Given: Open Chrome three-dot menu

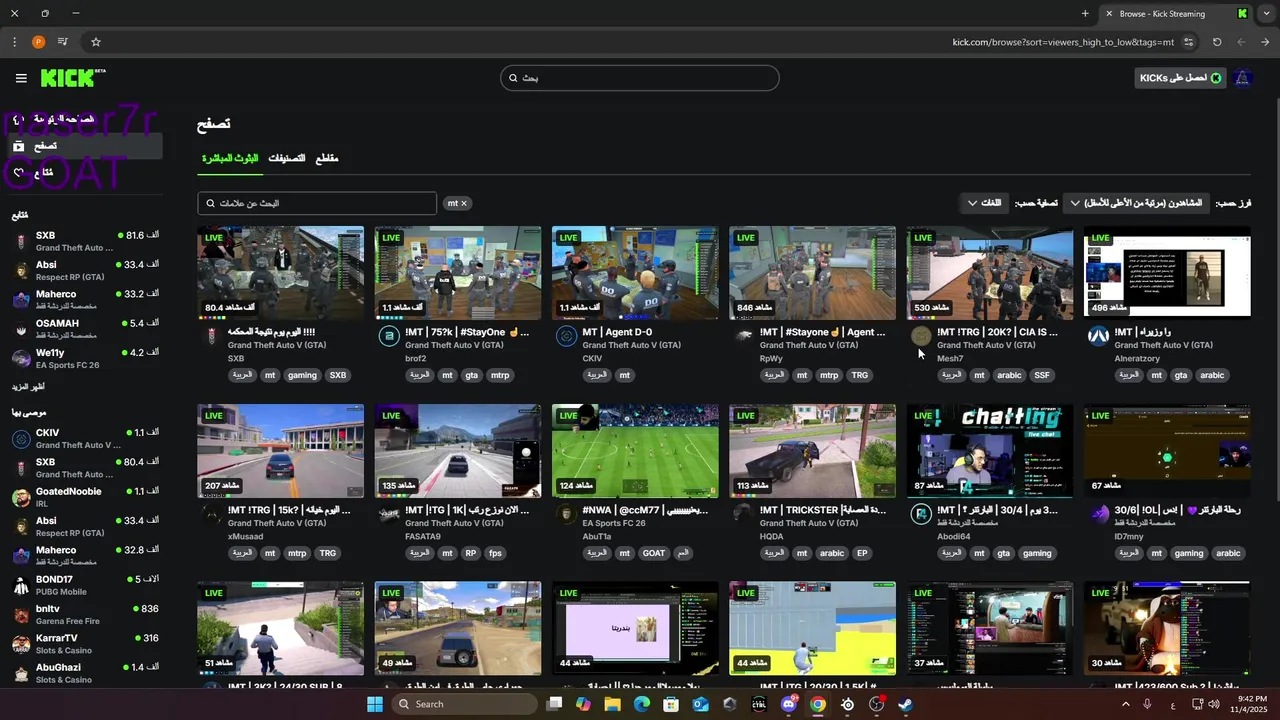Looking at the screenshot, I should (x=14, y=42).
